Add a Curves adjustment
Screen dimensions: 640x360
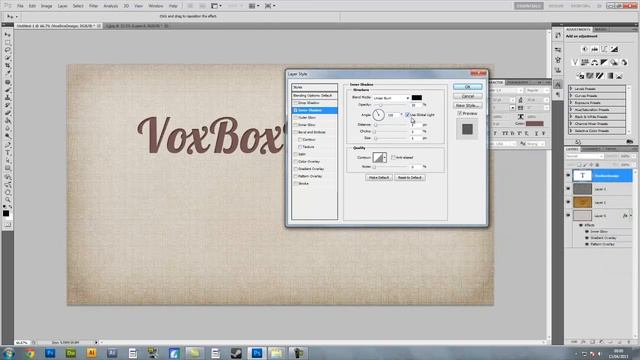coord(604,49)
